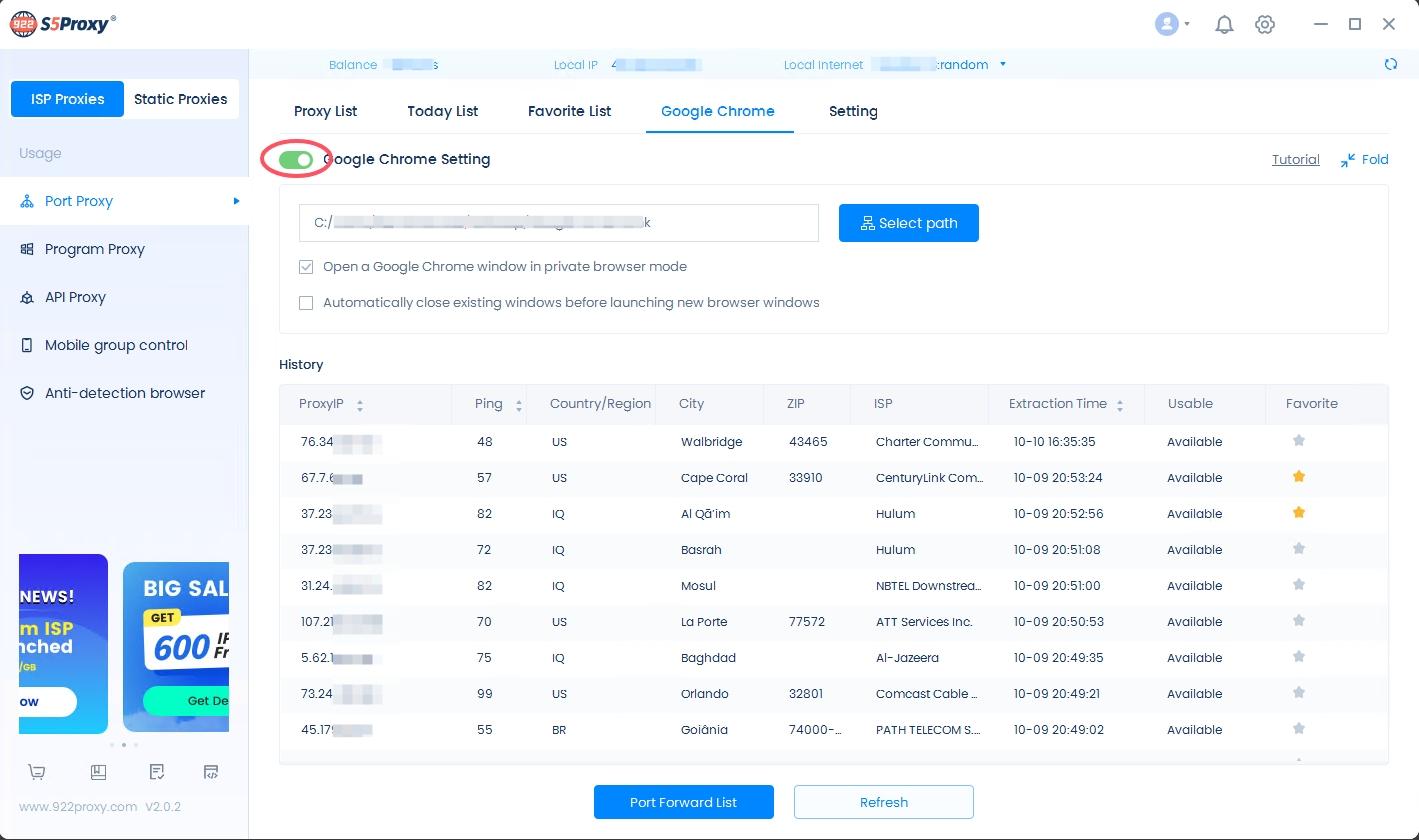Open Mobile group control panel
Screen dimensions: 1419x840
(x=114, y=345)
